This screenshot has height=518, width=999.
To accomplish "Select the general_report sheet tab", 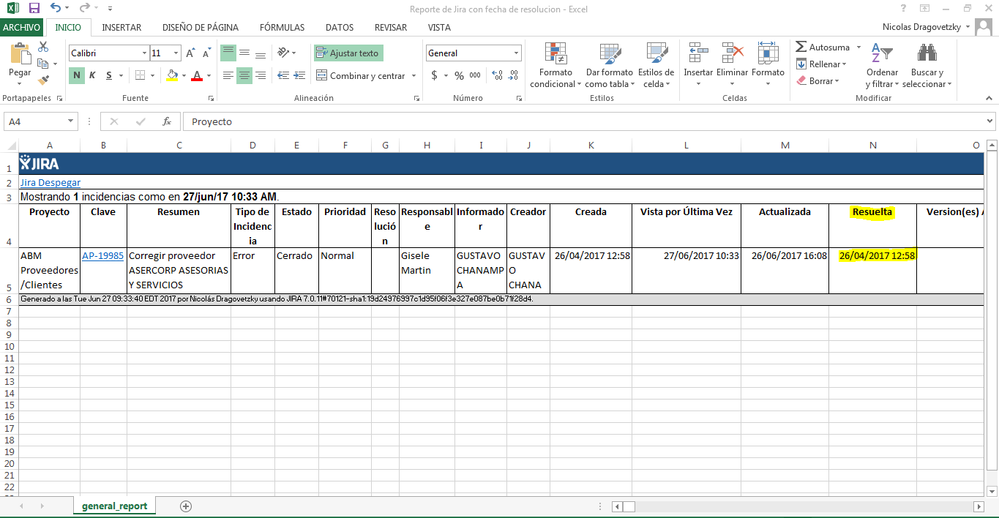I will tap(115, 506).
